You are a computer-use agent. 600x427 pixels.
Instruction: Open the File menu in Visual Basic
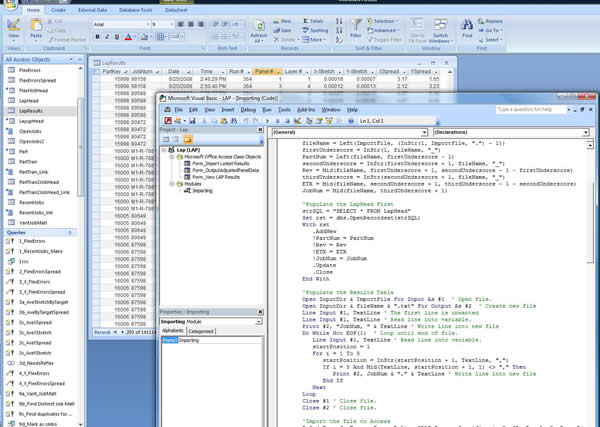tap(178, 110)
